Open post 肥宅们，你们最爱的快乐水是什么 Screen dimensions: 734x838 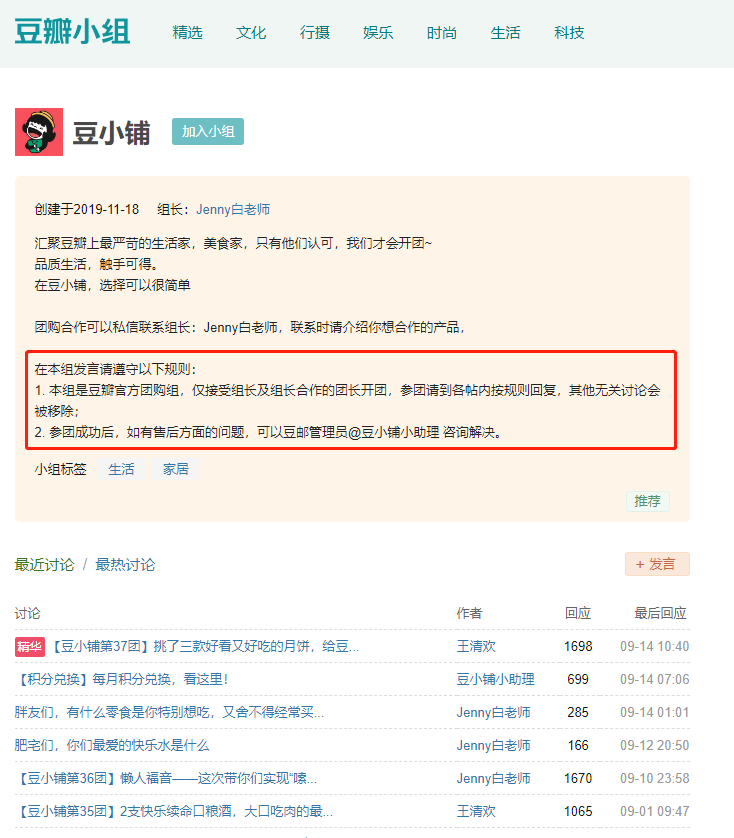click(x=112, y=746)
